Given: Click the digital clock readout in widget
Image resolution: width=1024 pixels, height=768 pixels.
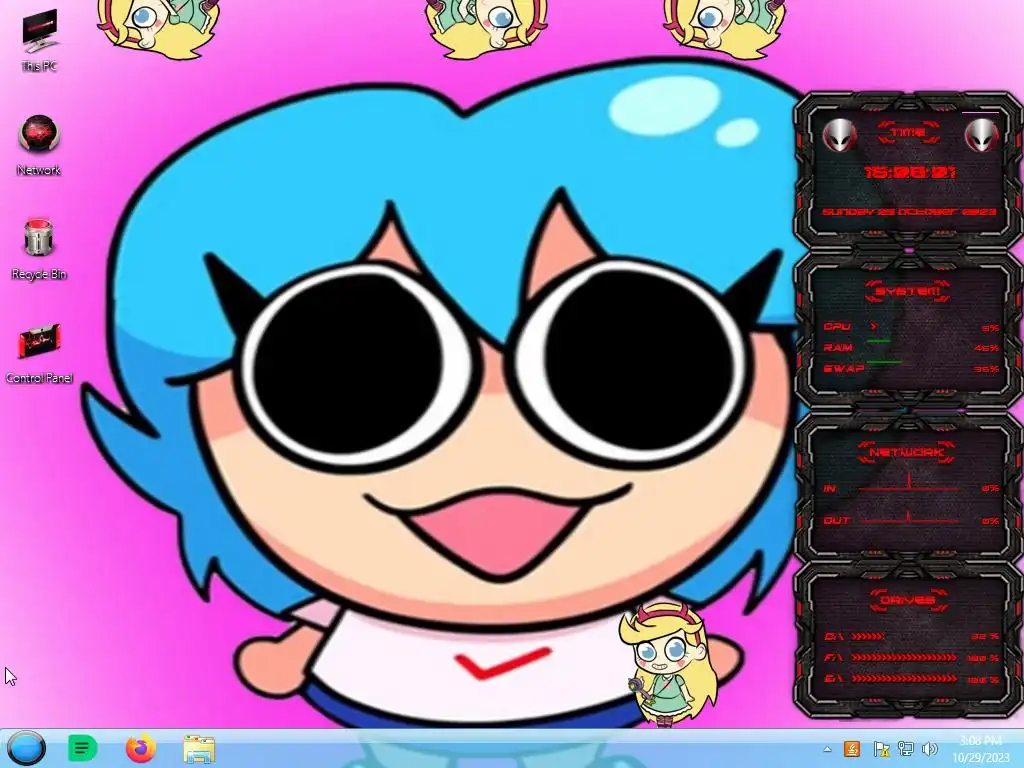Looking at the screenshot, I should pos(910,172).
